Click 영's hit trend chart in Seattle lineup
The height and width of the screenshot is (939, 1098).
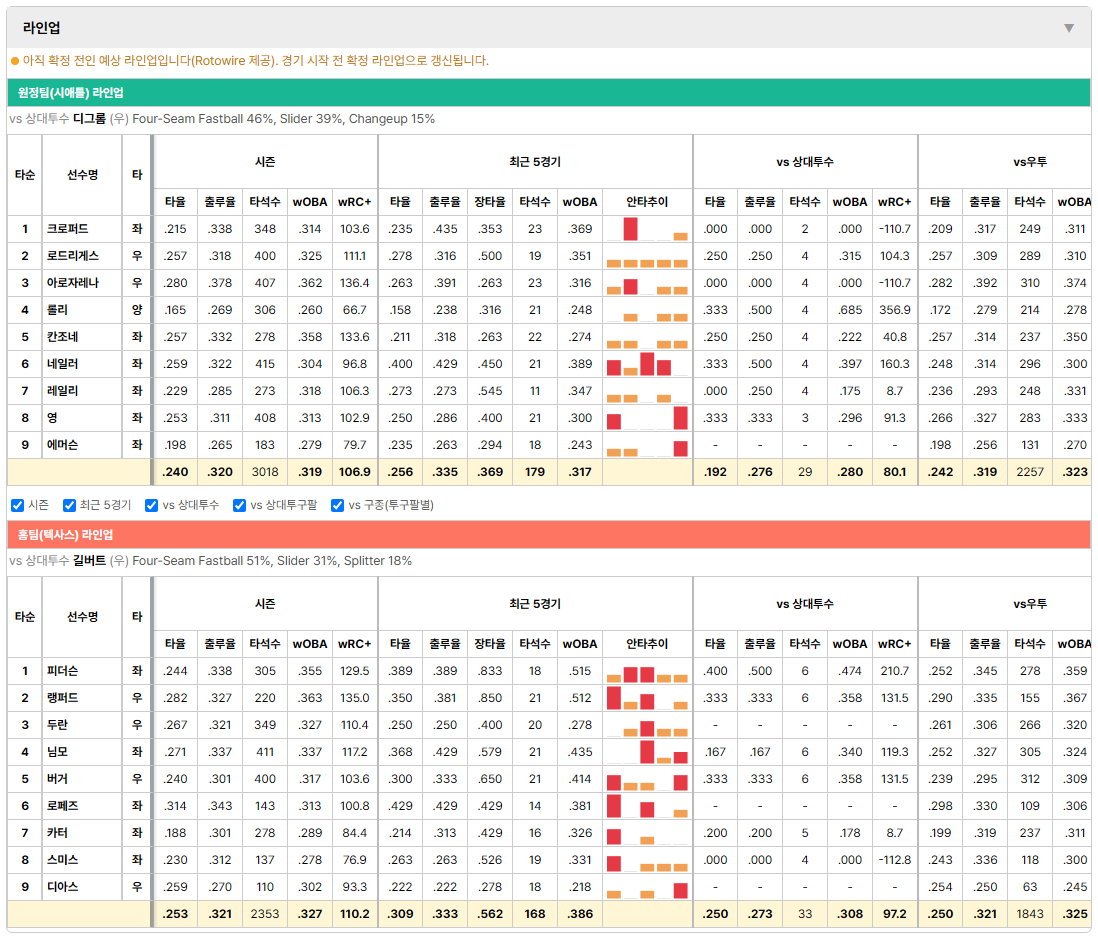point(647,418)
